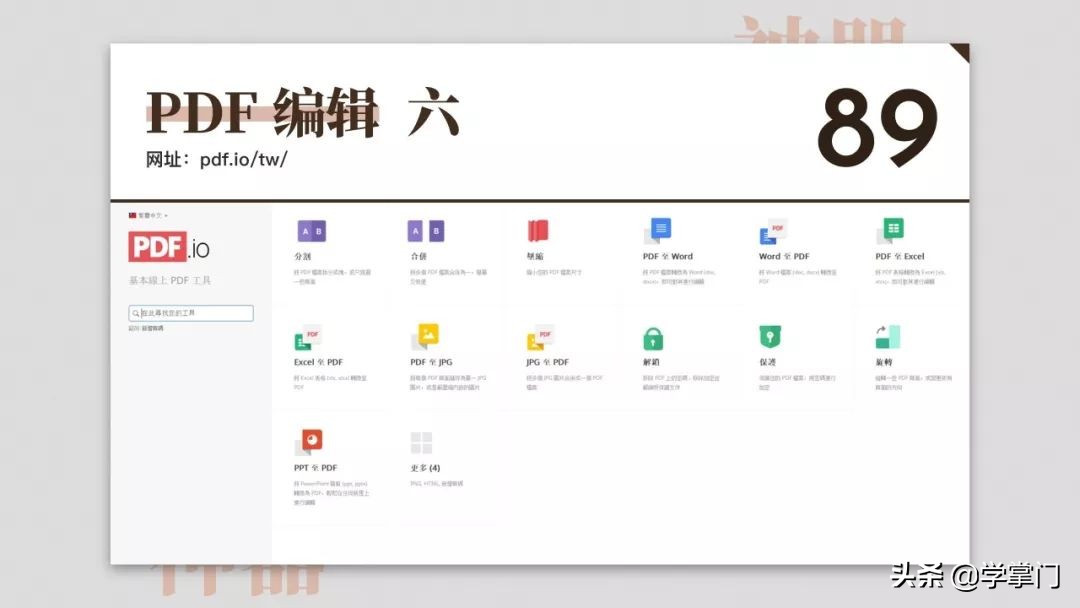Open the 繁體中文 language dropdown

coord(149,213)
